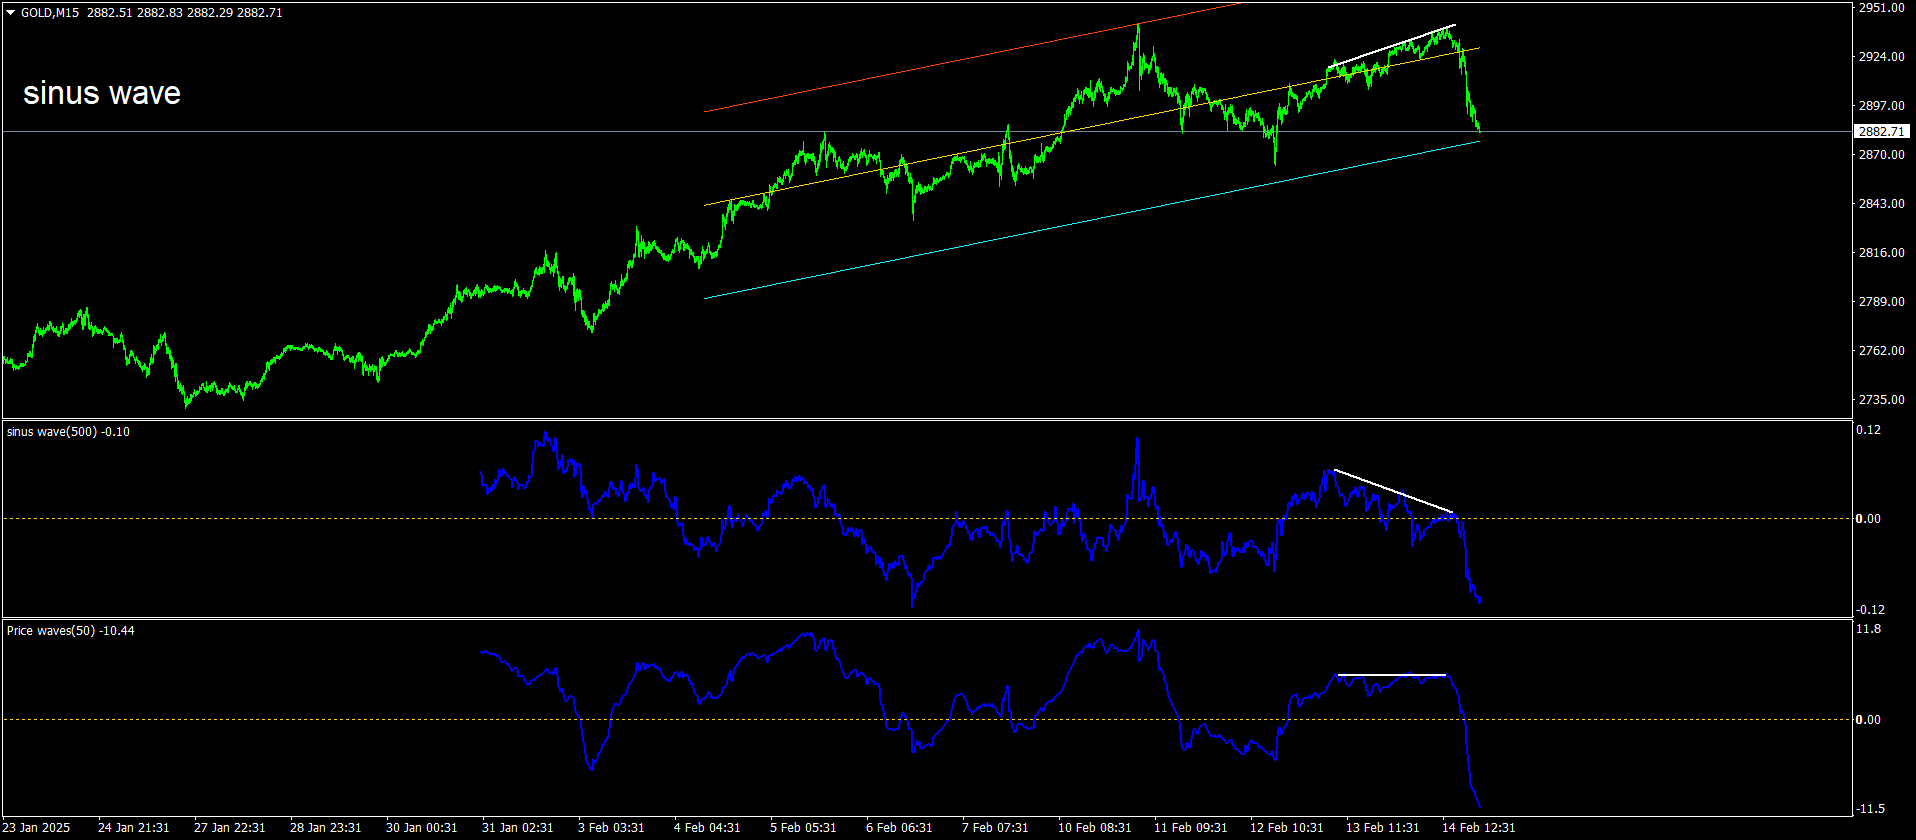Screen dimensions: 1916x840
Task: Click the 13 Feb 11:31 time label
Action: [1382, 828]
